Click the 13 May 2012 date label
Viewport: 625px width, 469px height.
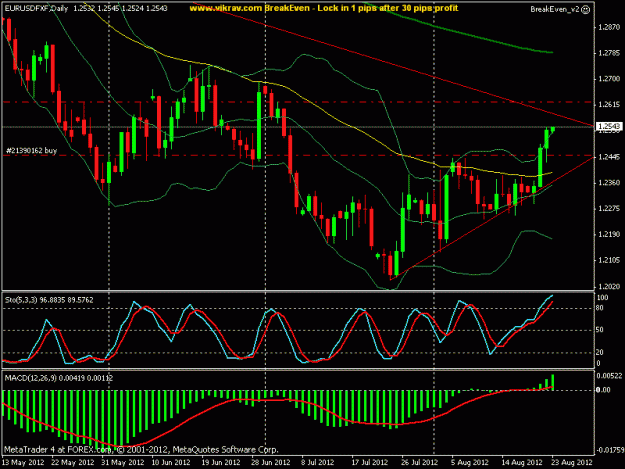23,463
